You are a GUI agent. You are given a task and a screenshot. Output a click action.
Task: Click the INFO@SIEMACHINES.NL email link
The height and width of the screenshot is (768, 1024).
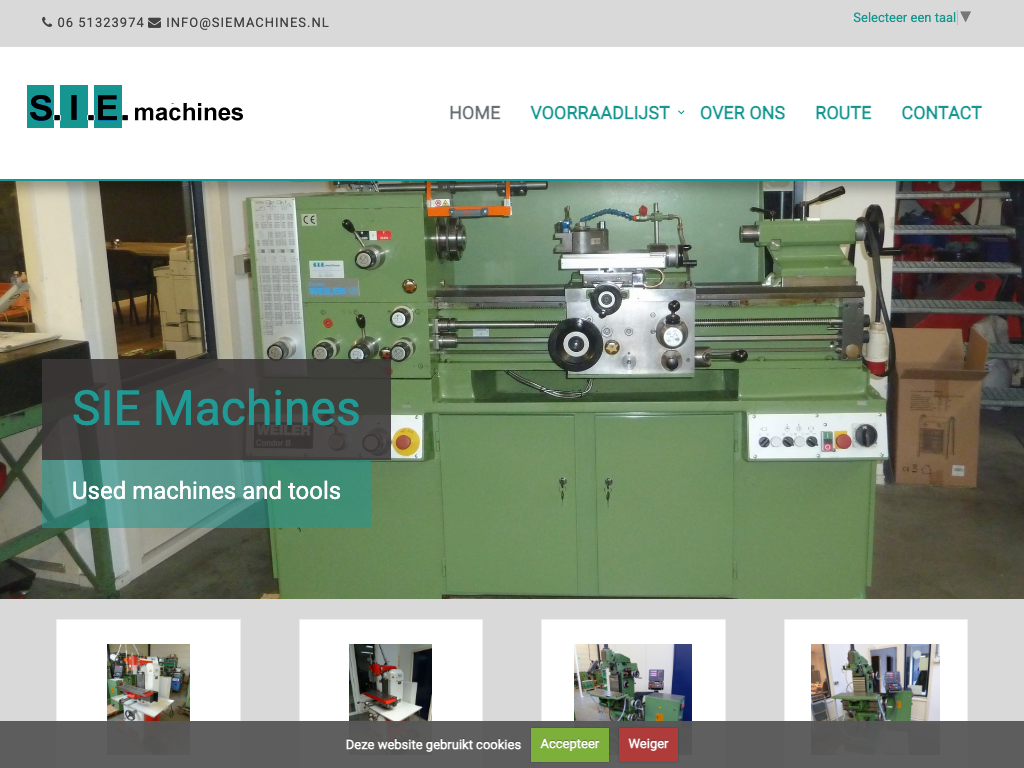(x=247, y=22)
